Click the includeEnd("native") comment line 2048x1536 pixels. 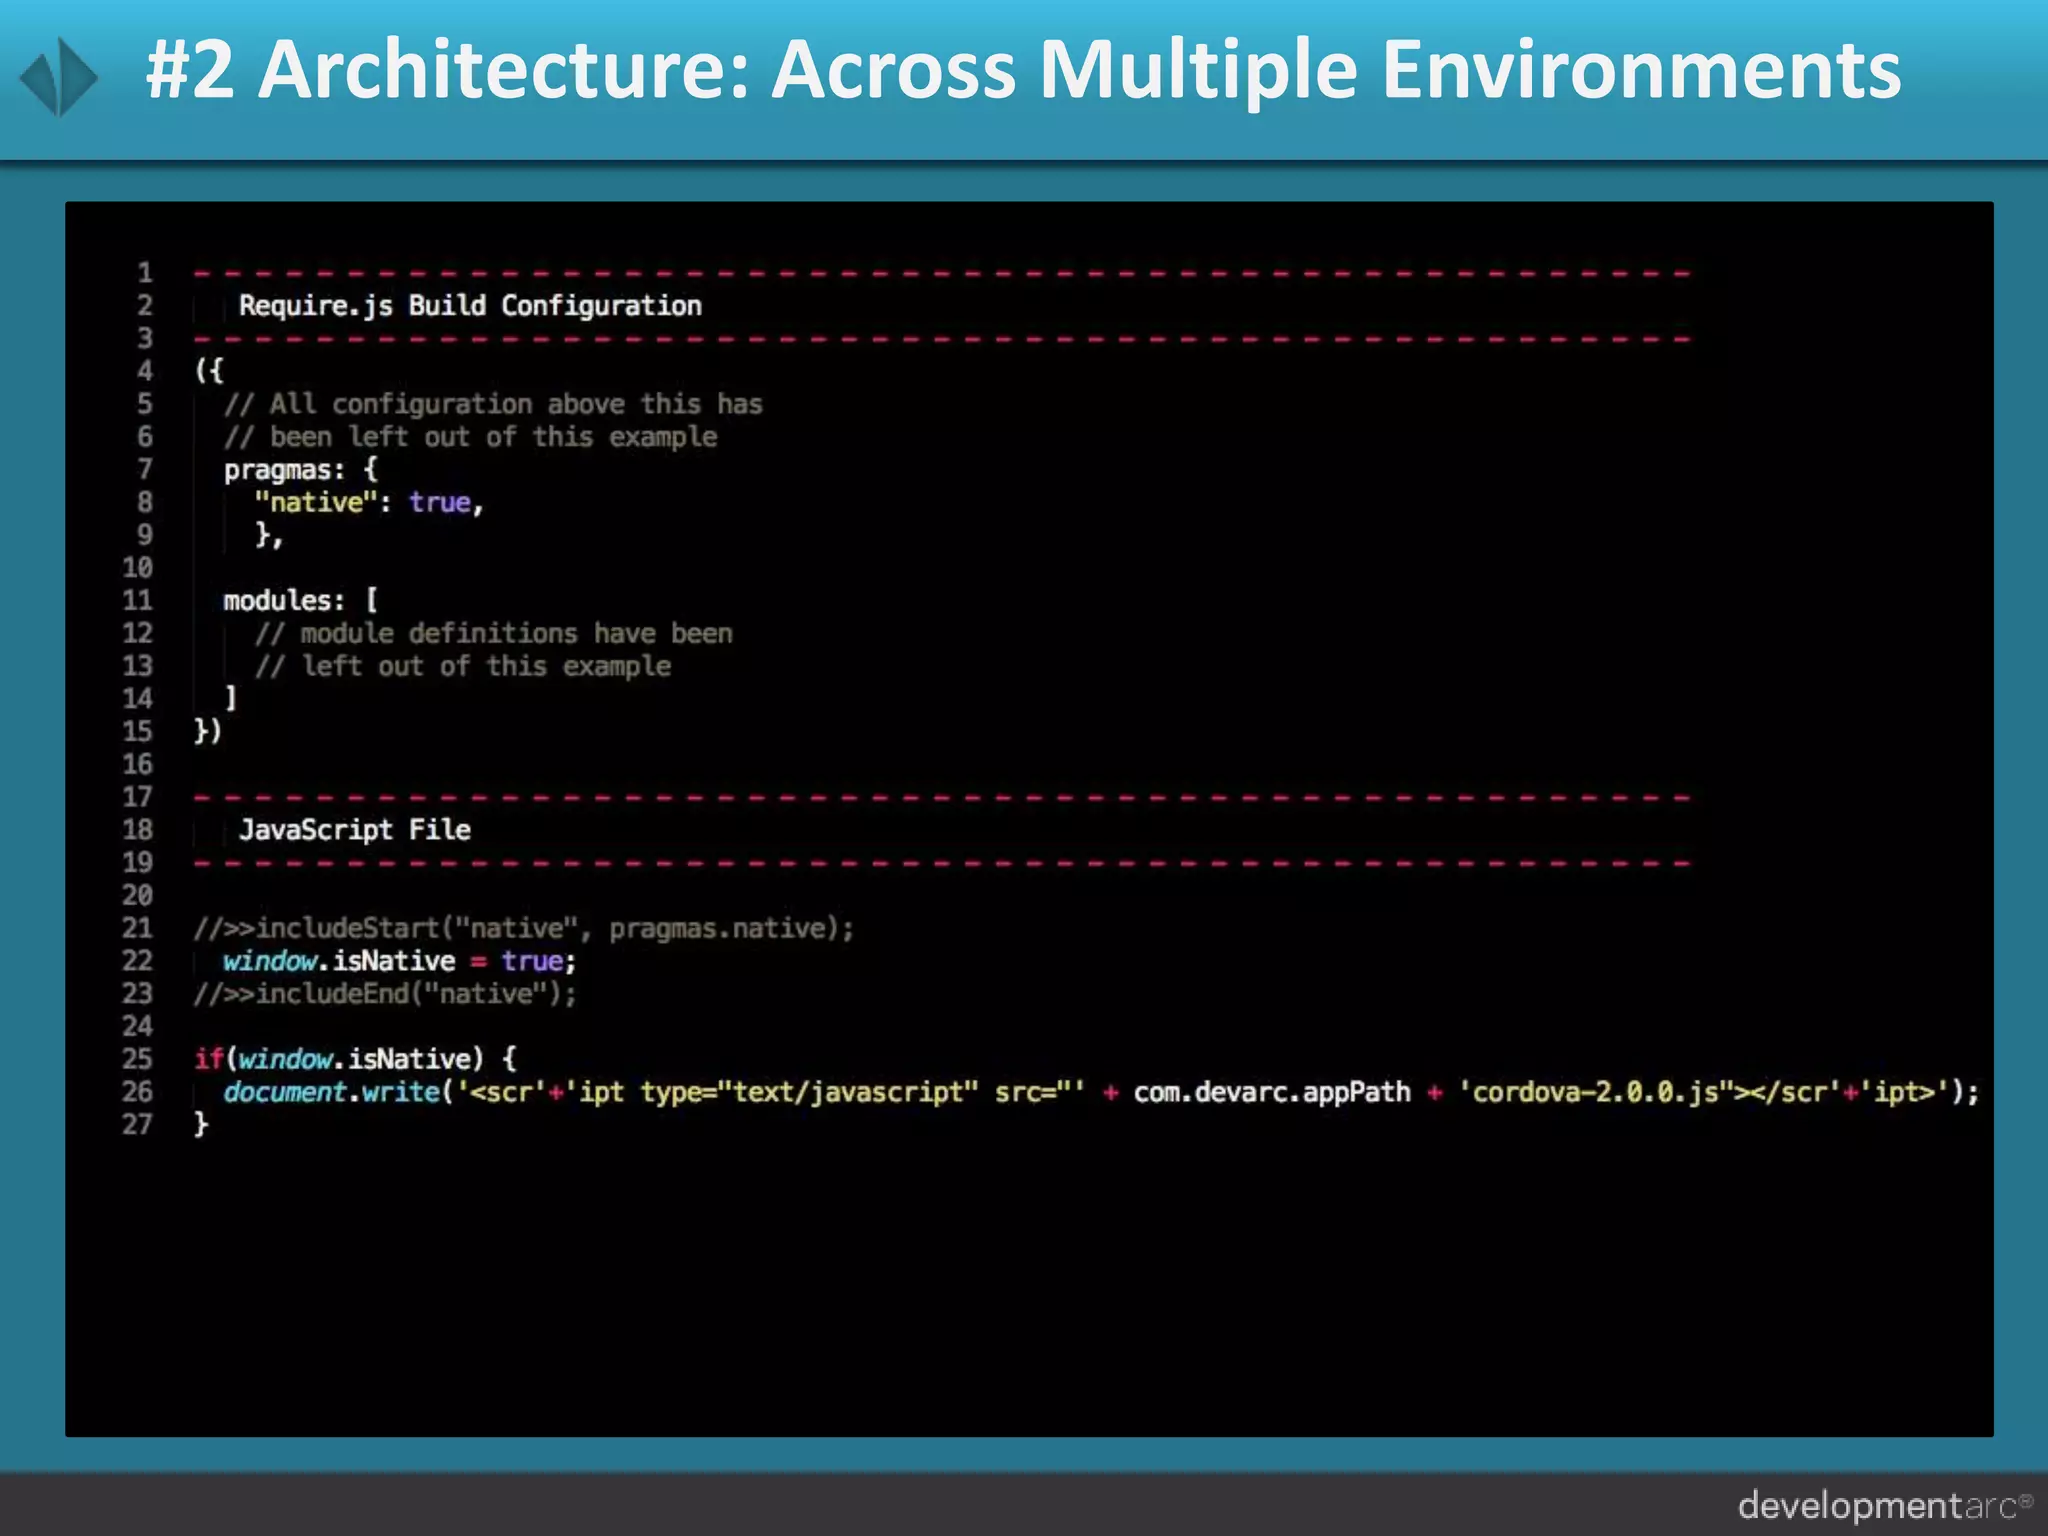point(385,994)
